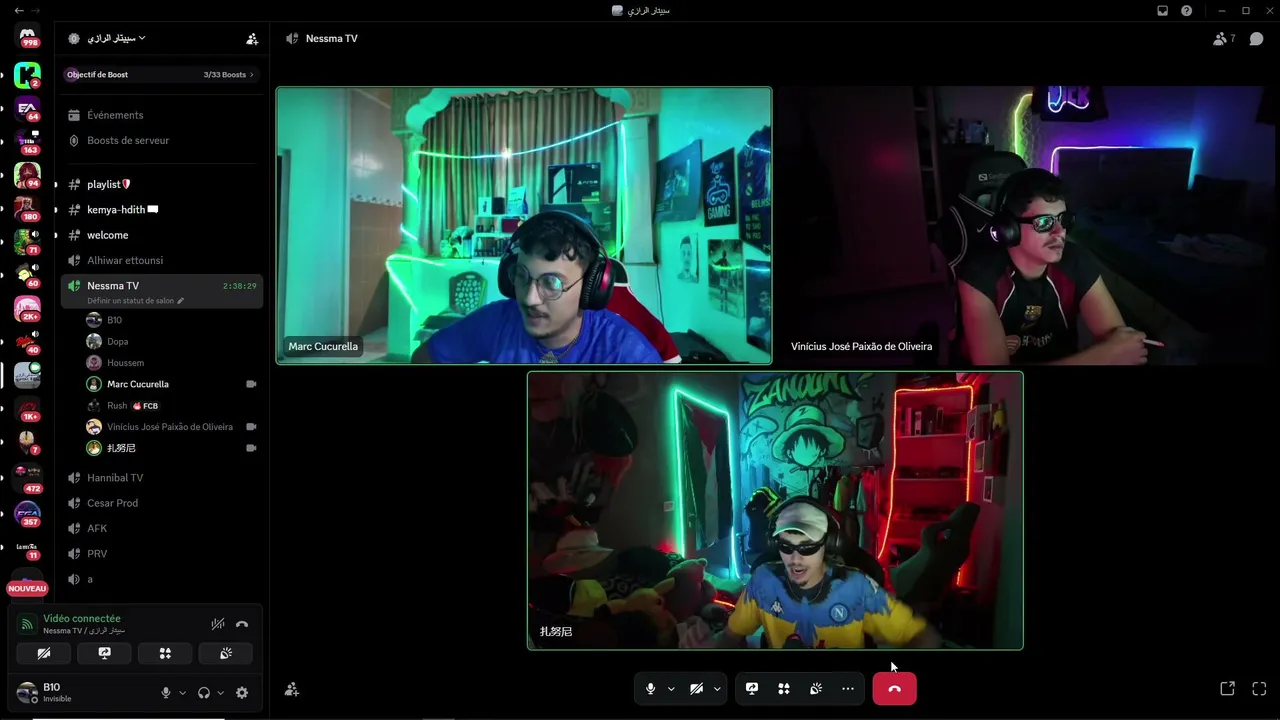Open output device arrow beside the headphones
This screenshot has width=1280, height=720.
tap(220, 692)
